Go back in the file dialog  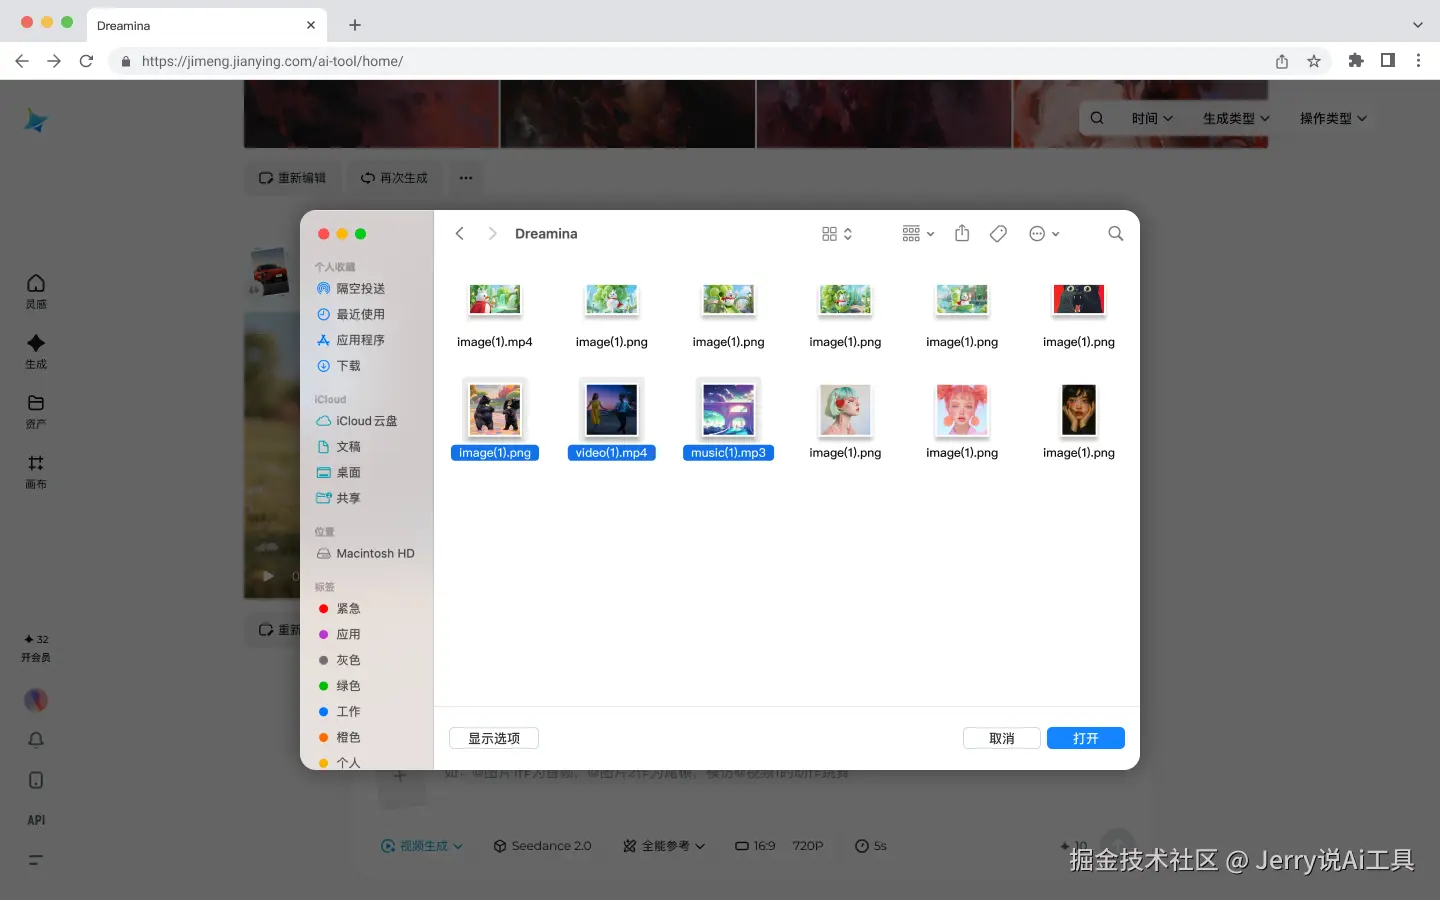tap(460, 234)
